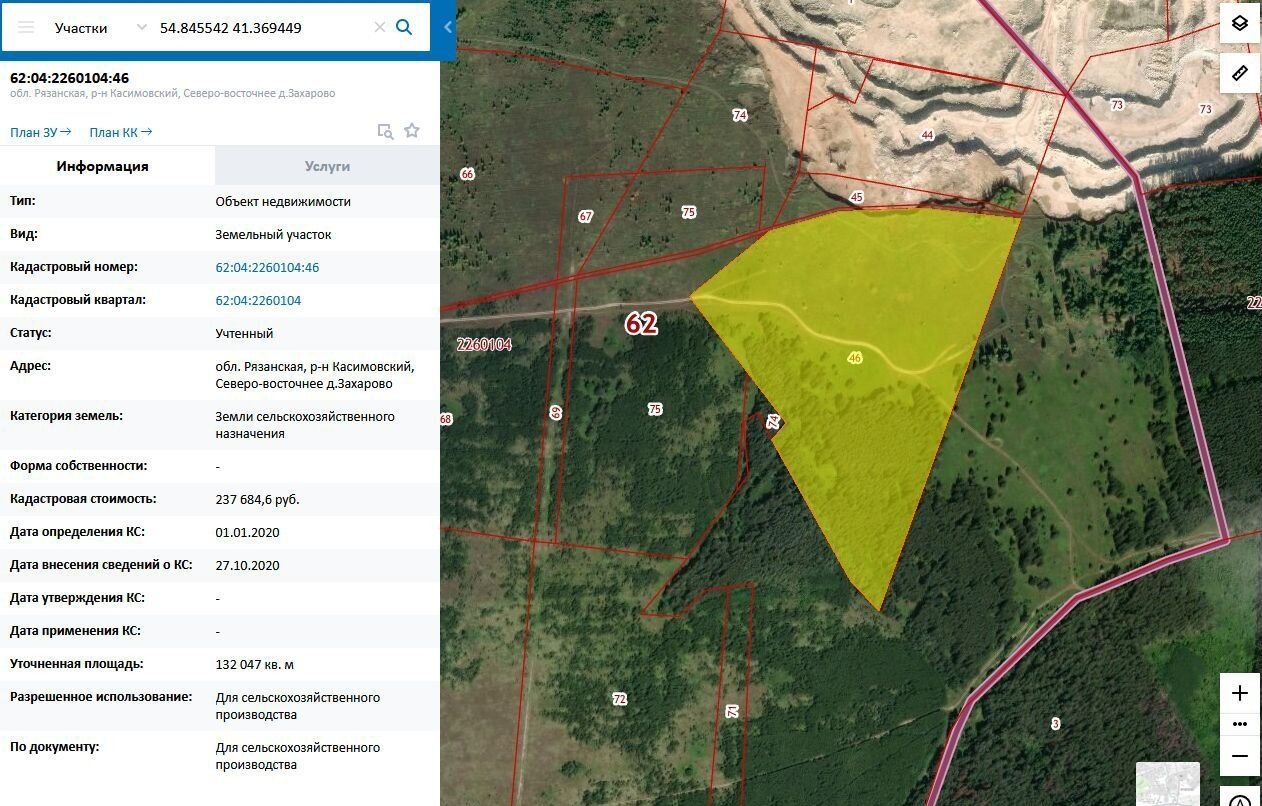Zoom in with the plus button
Image resolution: width=1262 pixels, height=806 pixels.
[1240, 693]
